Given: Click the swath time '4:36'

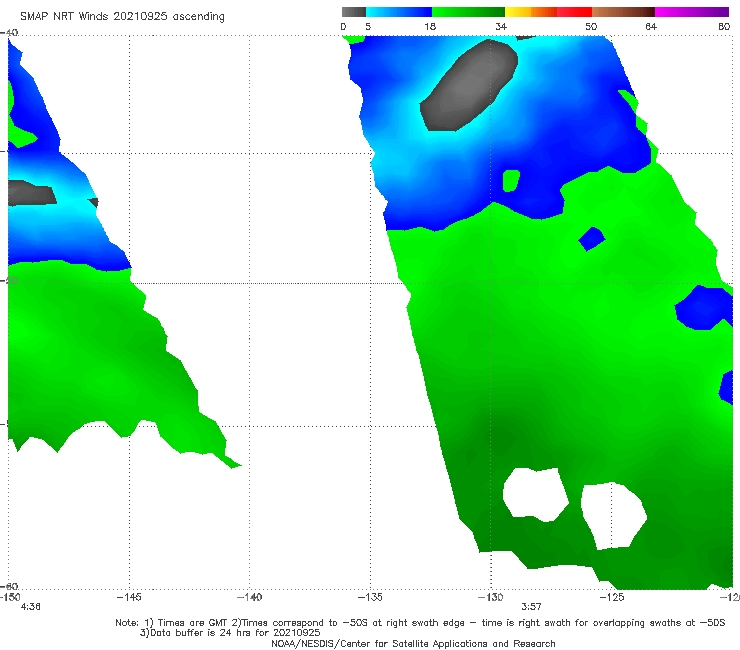Looking at the screenshot, I should coord(30,607).
